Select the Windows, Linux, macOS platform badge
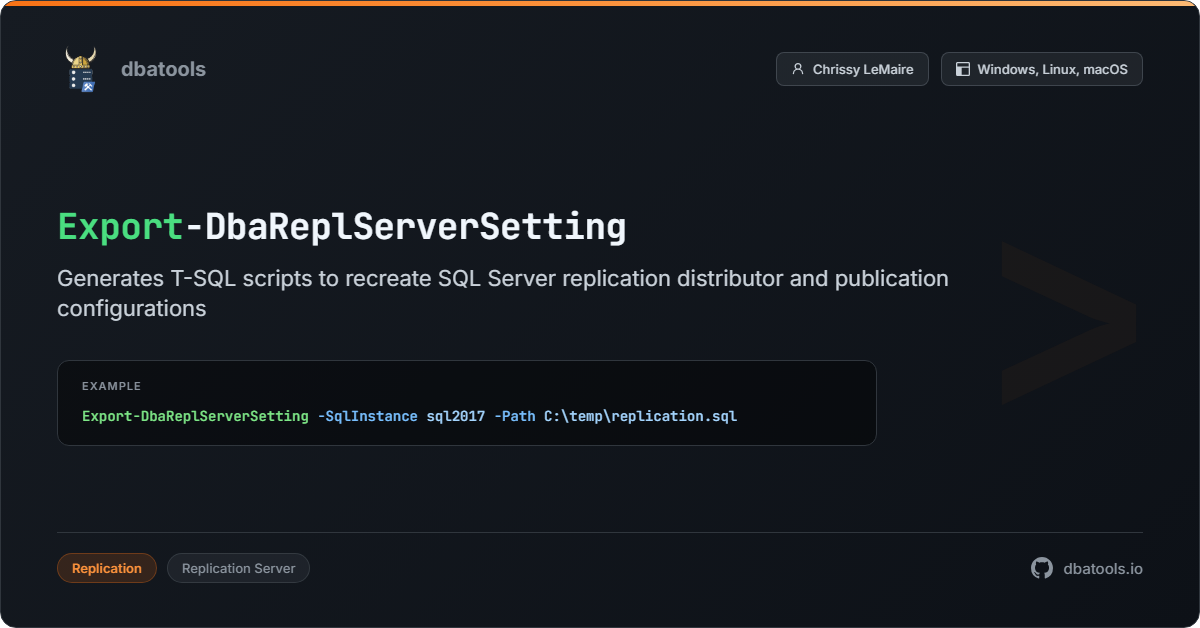The image size is (1200, 628). 1041,69
